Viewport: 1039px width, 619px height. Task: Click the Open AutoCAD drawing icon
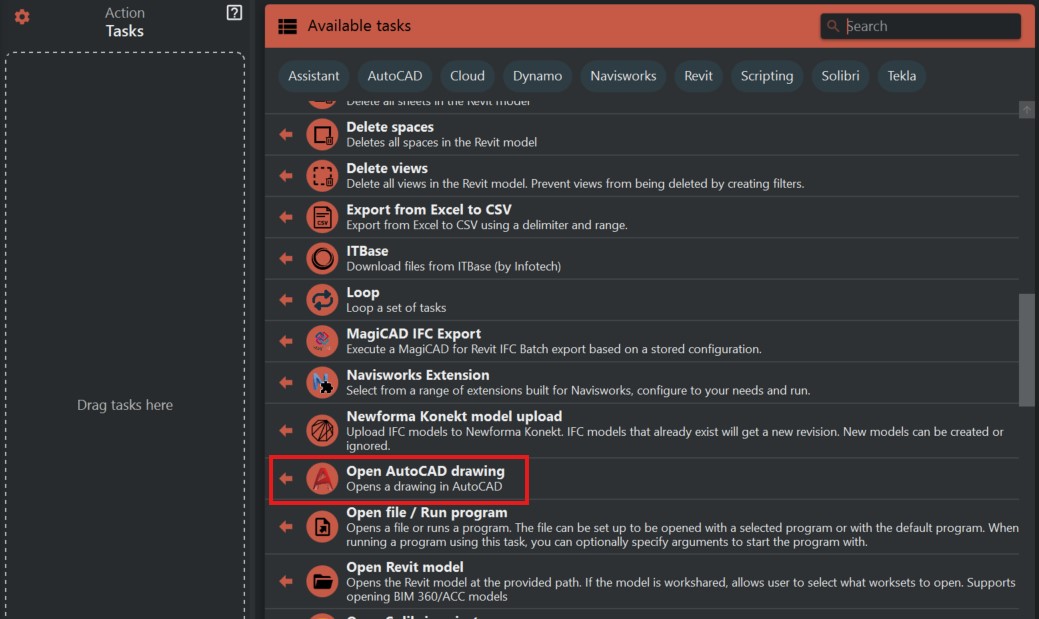tap(322, 479)
